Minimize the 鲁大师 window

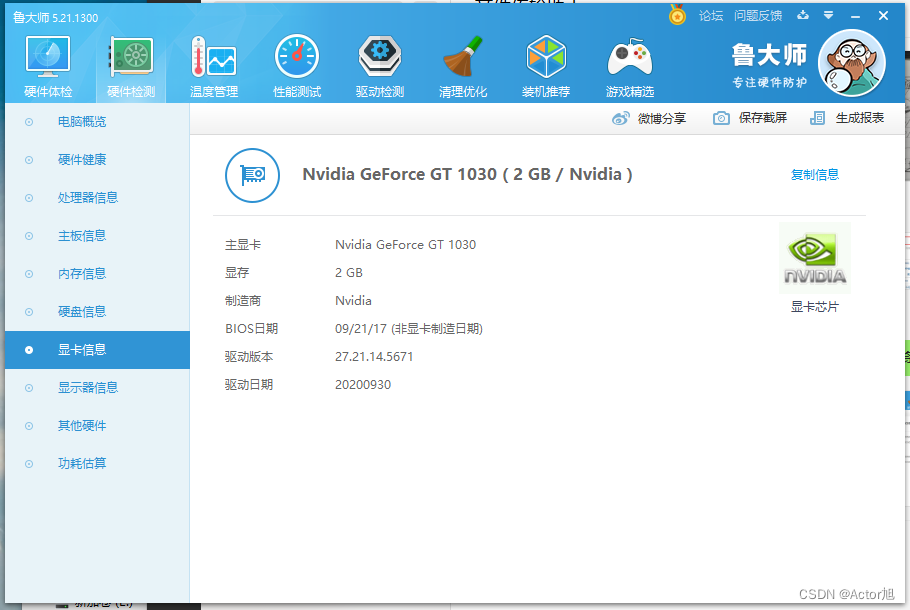(x=855, y=16)
